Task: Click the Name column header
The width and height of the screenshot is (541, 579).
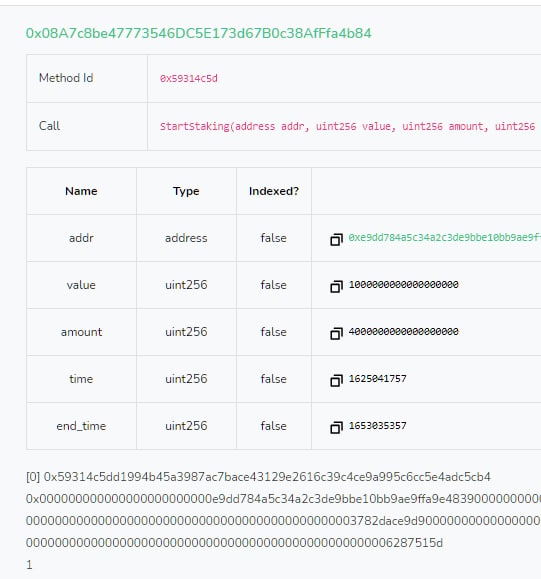Action: pos(81,191)
